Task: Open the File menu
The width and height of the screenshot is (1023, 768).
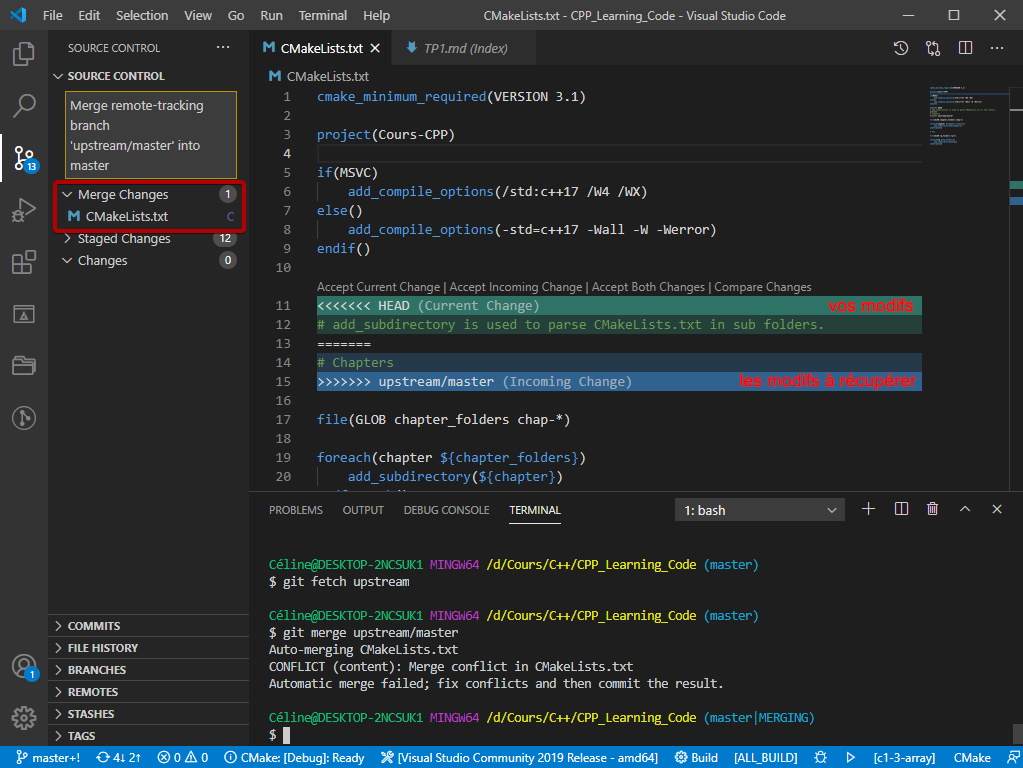Action: pos(52,15)
